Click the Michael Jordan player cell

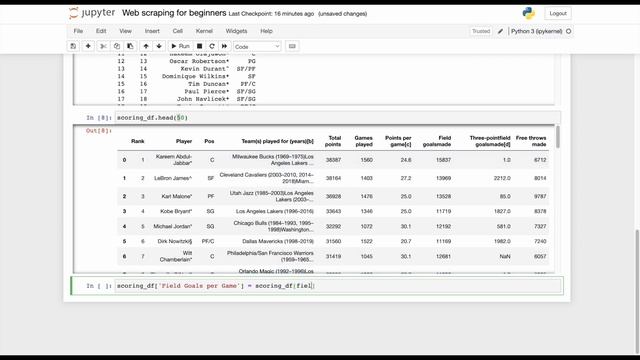[x=173, y=227]
